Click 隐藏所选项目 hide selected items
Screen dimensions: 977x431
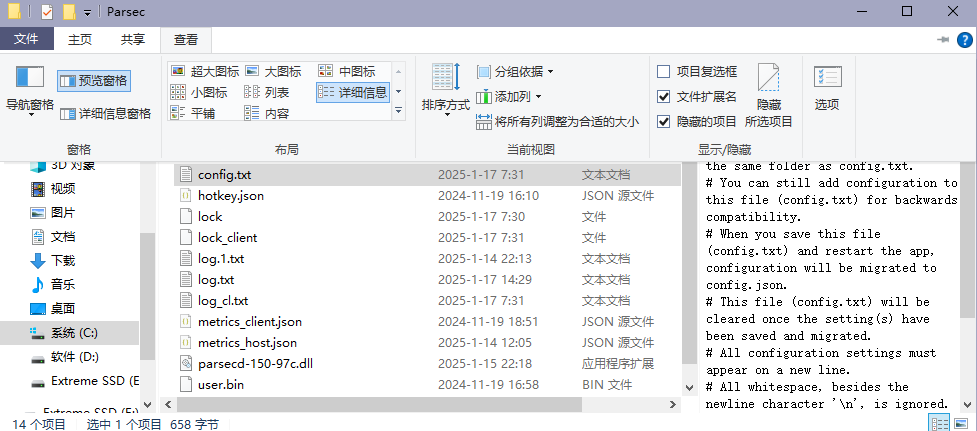tap(769, 95)
